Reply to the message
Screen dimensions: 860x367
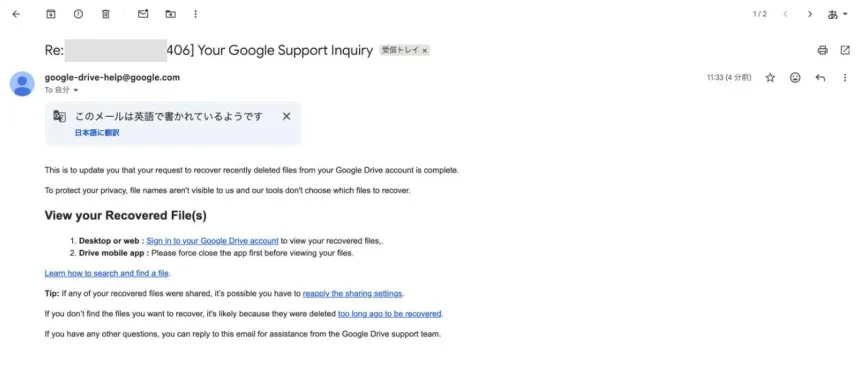820,78
